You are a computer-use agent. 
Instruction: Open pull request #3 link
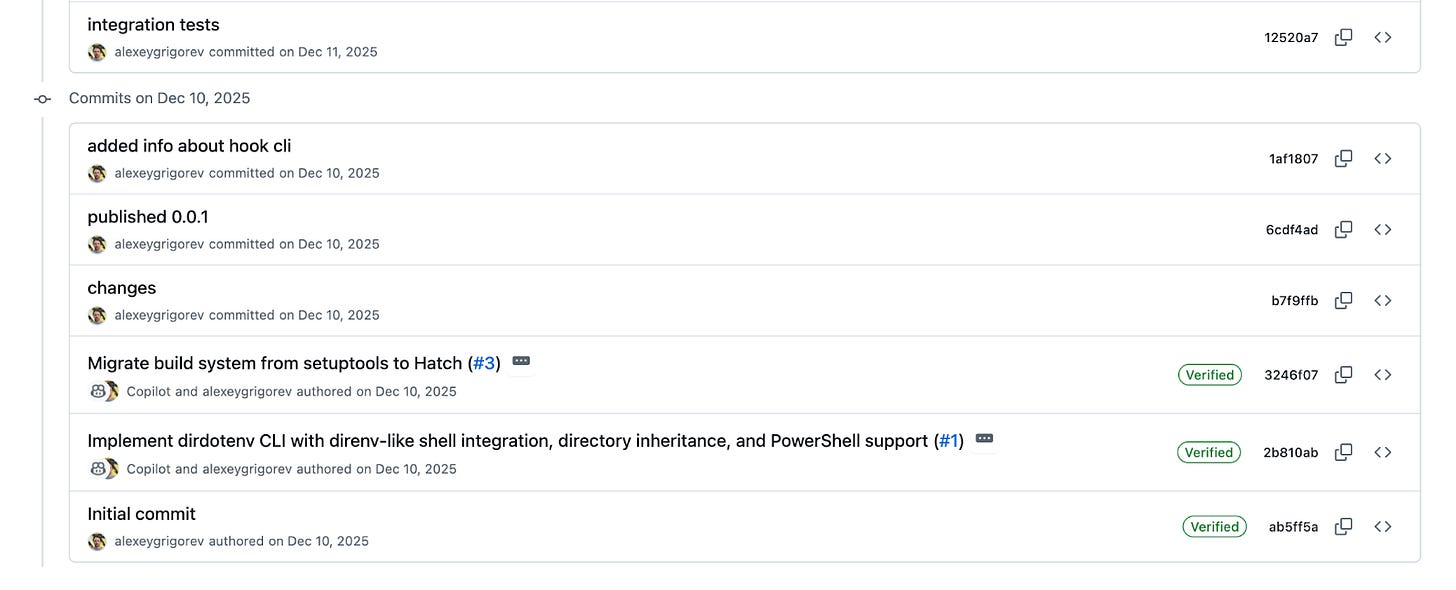[x=484, y=363]
